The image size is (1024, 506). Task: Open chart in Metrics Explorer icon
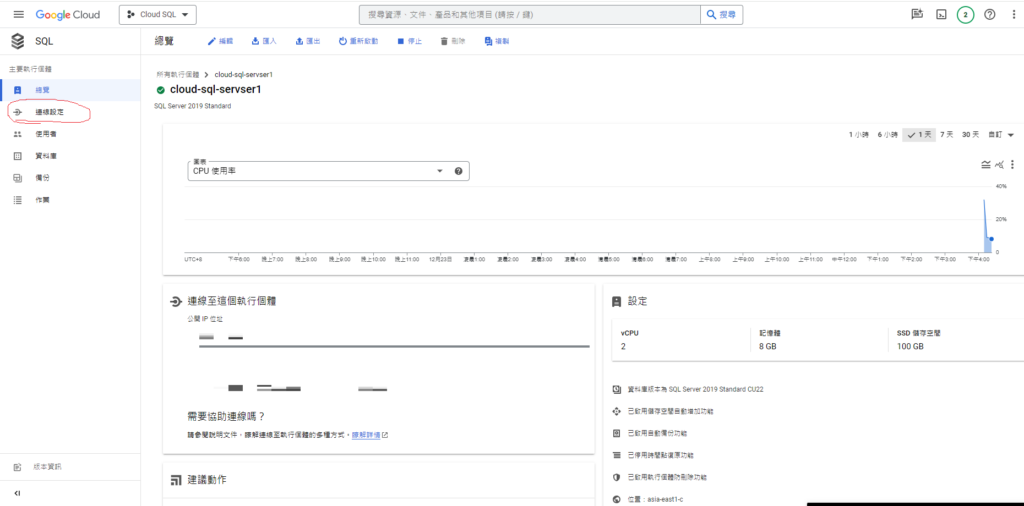click(999, 165)
